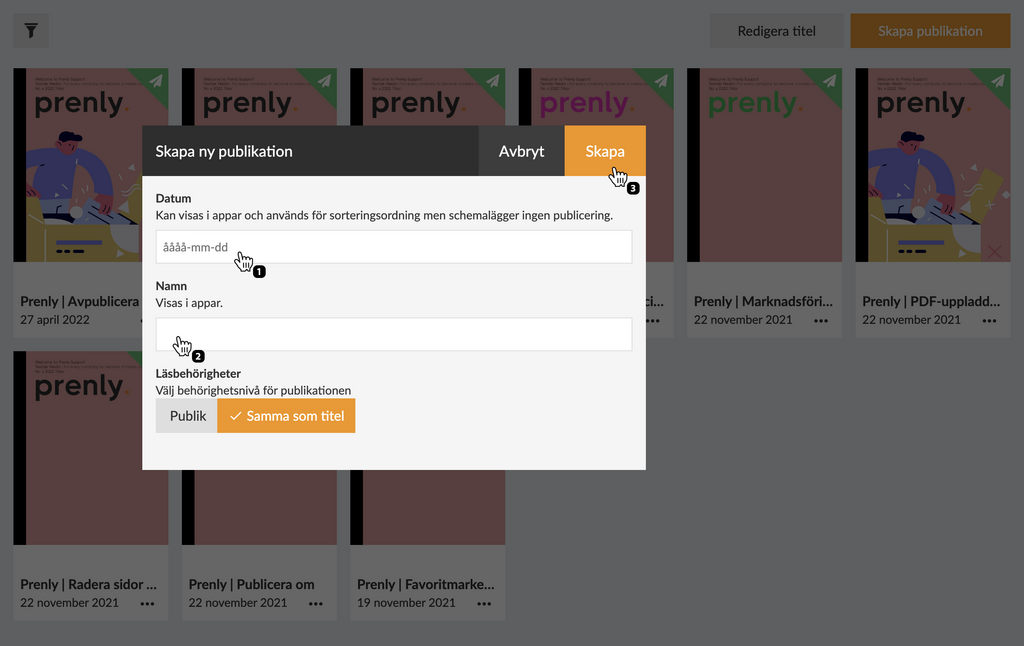Viewport: 1024px width, 646px height.
Task: Select Publik read permission
Action: [x=187, y=416]
